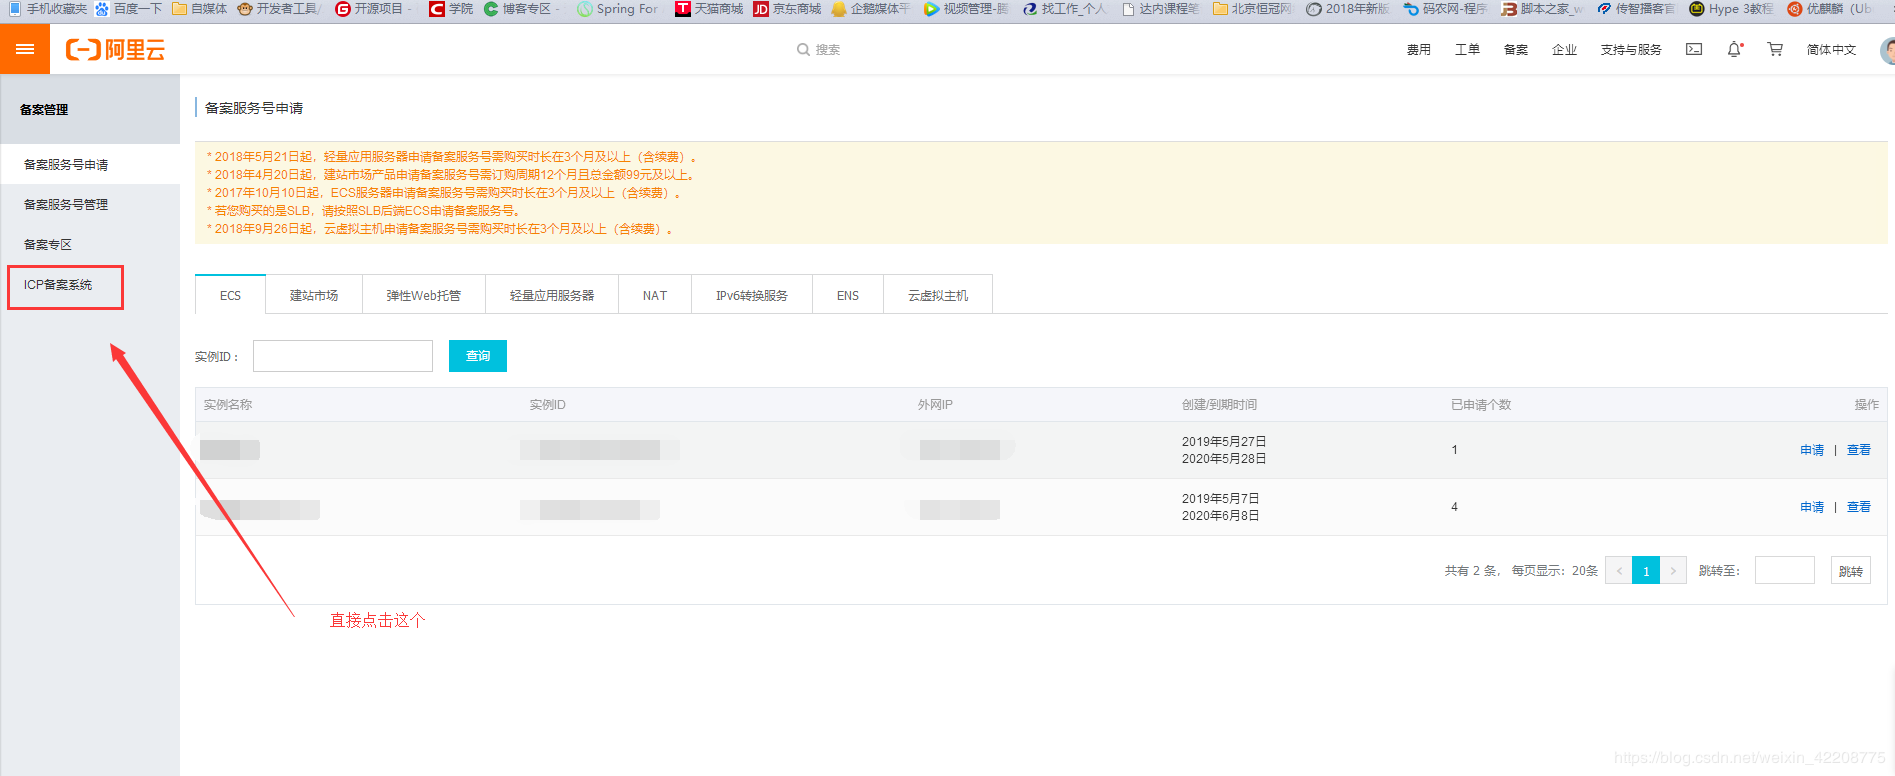Open 找工作 bookmark
The image size is (1895, 776).
coord(1064,9)
